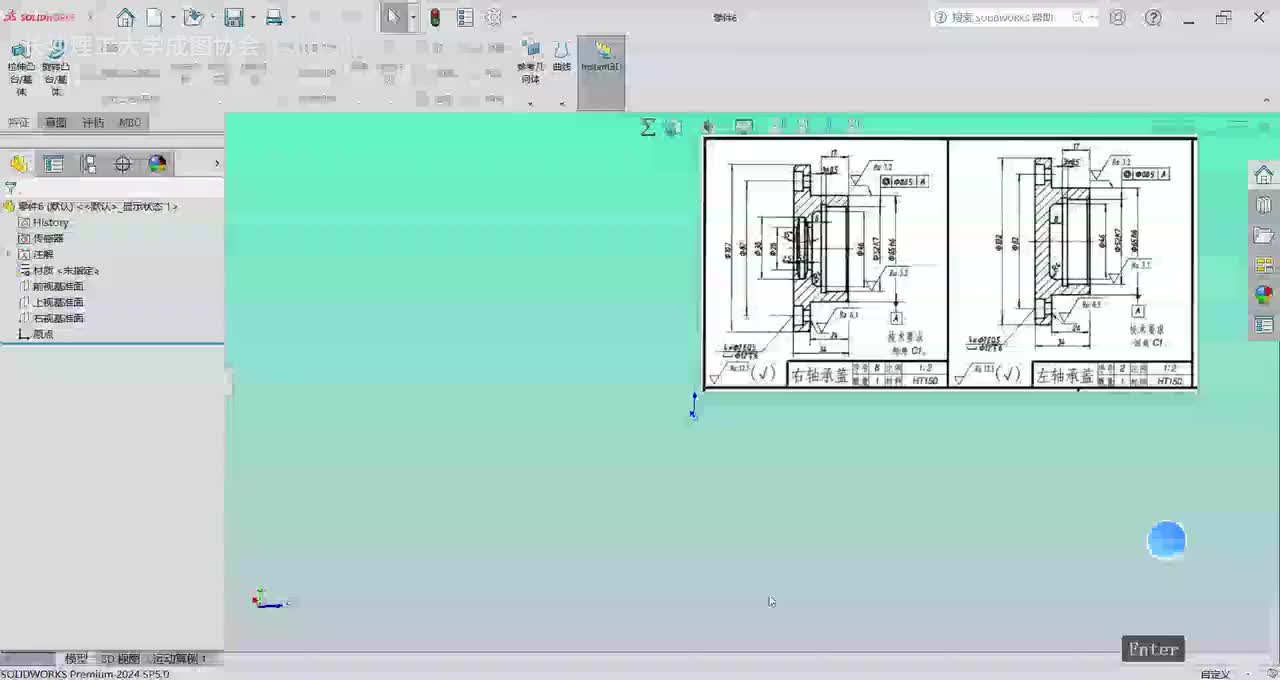Open the SOLIDWORKS logo menu arrow
This screenshot has width=1280, height=680.
click(90, 17)
